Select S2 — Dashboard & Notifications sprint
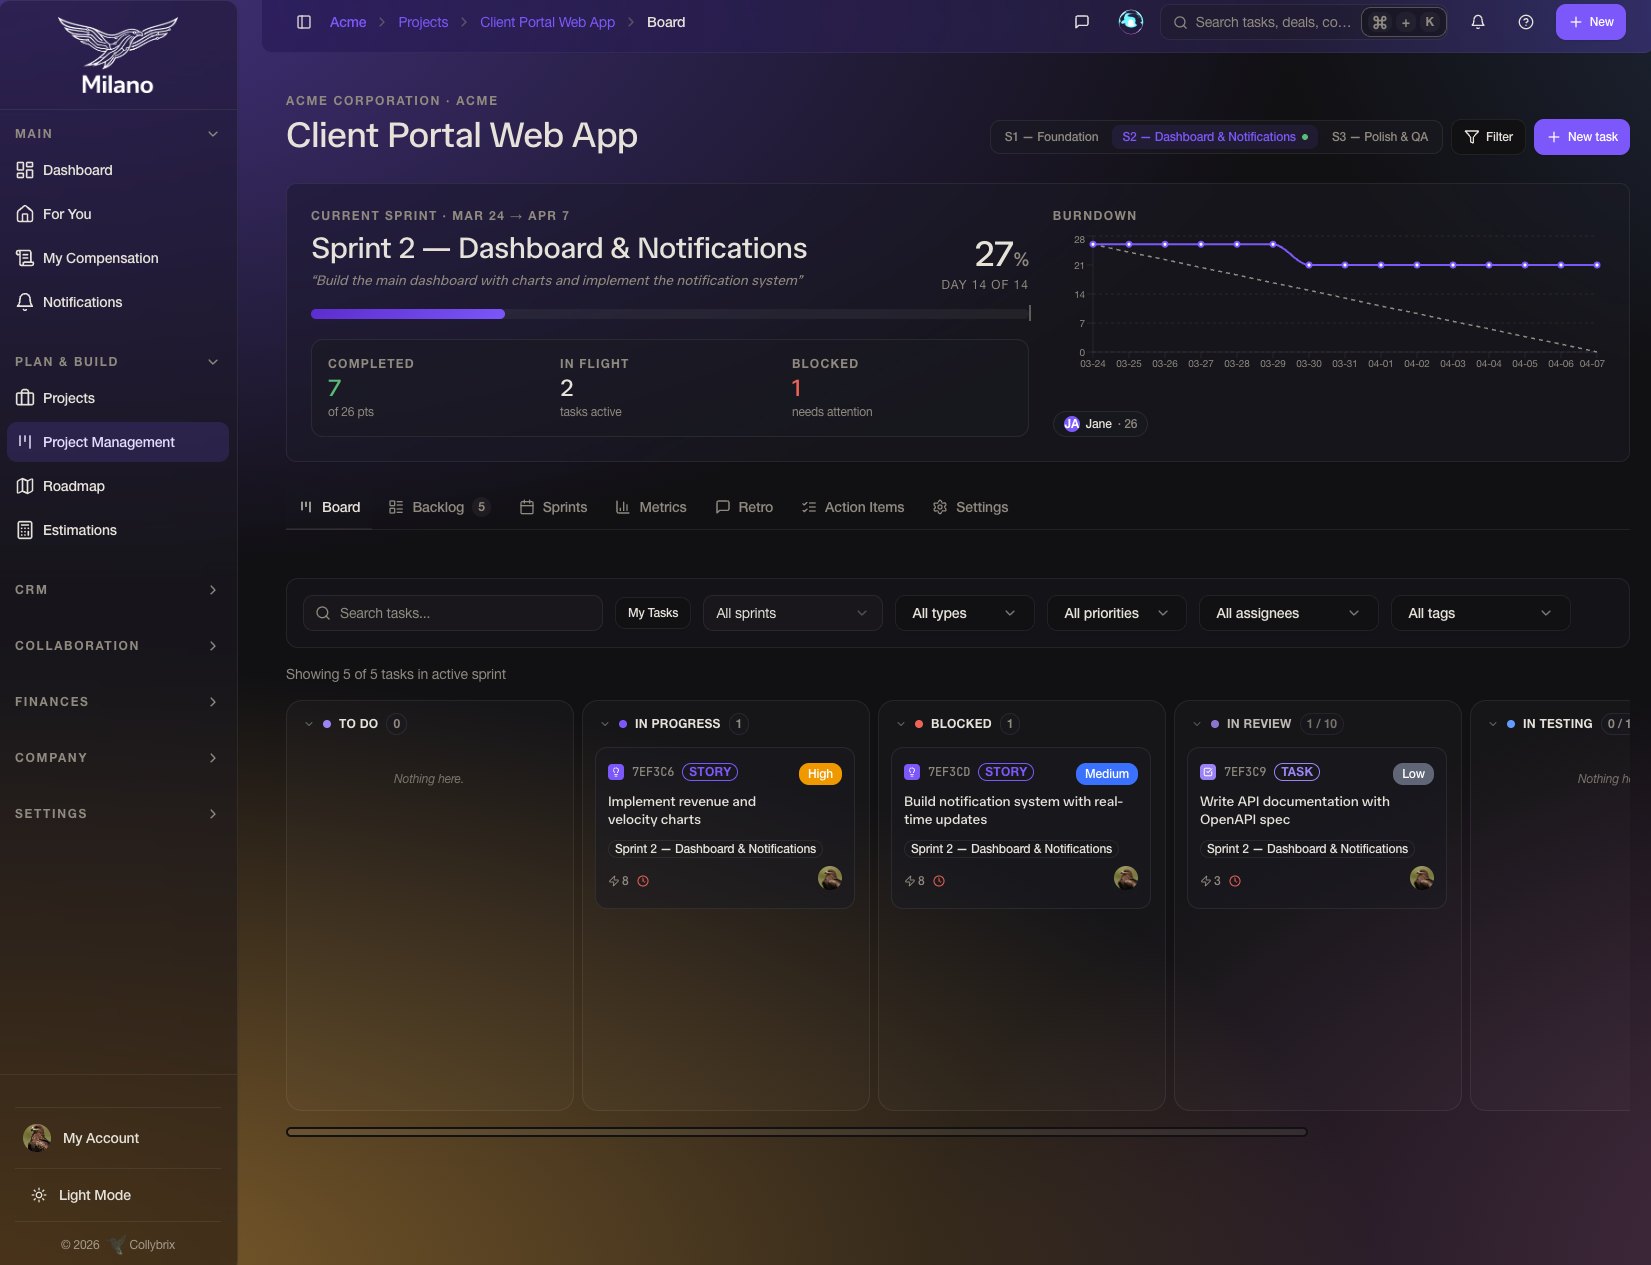The height and width of the screenshot is (1265, 1651). pos(1214,137)
